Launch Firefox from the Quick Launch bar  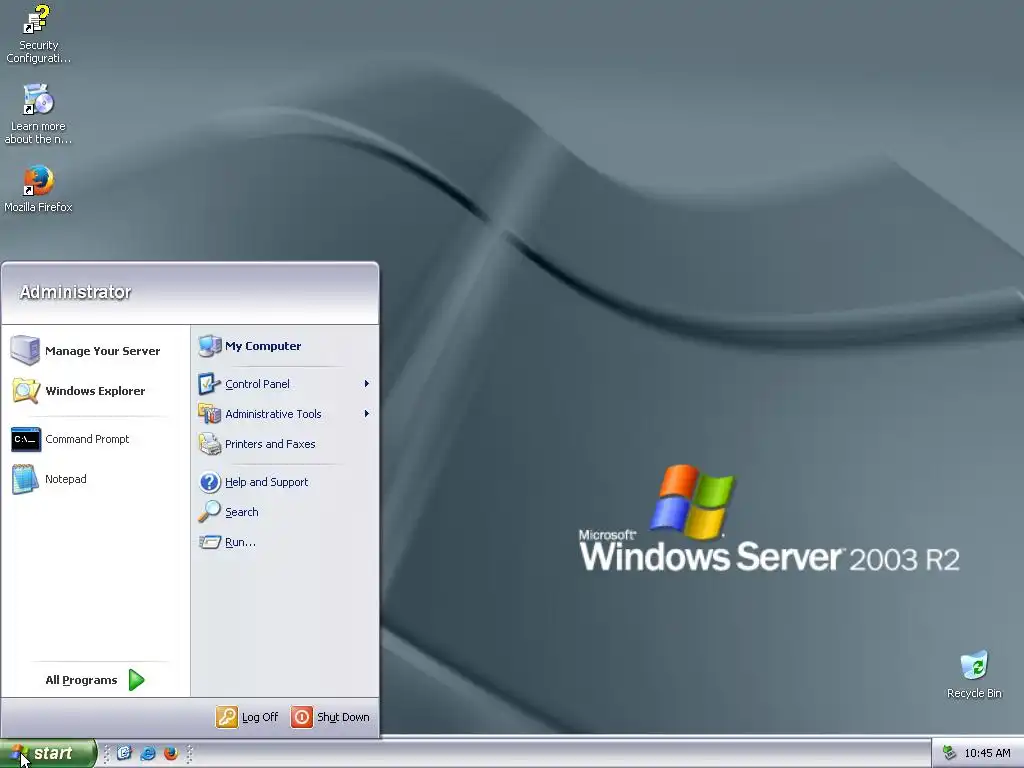171,753
